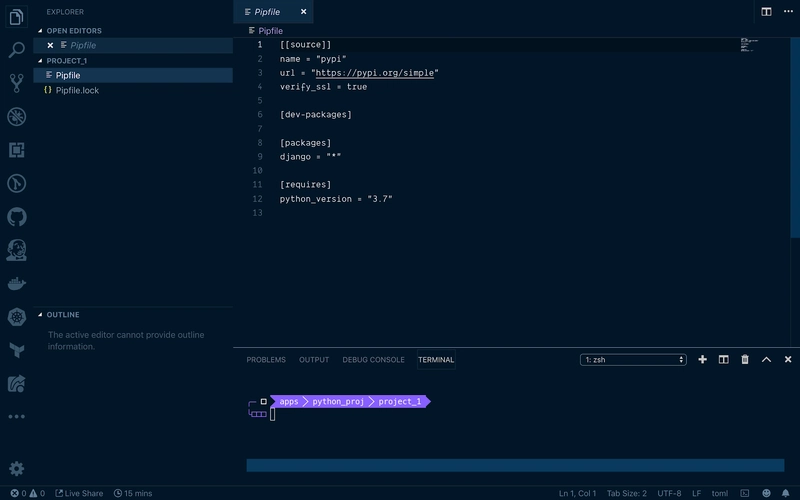Image resolution: width=800 pixels, height=500 pixels.
Task: Open the Debug view in activity bar
Action: click(x=16, y=117)
